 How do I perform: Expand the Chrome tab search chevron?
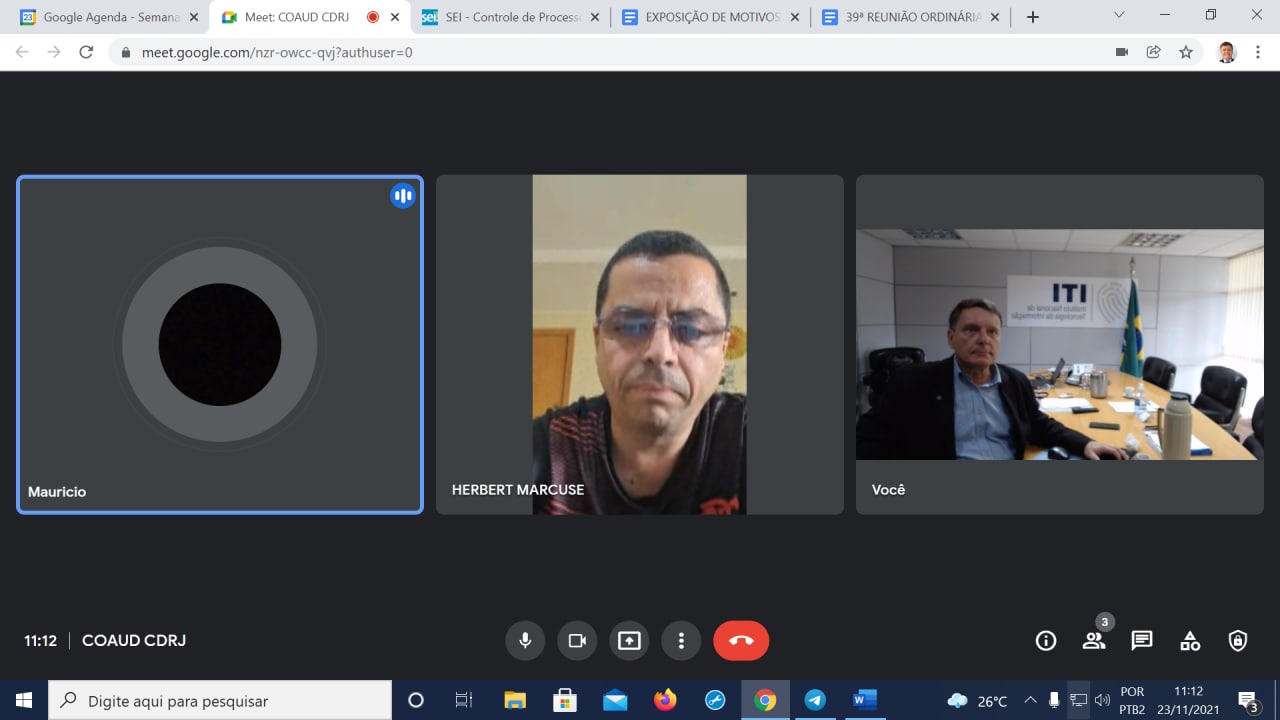pos(1119,15)
